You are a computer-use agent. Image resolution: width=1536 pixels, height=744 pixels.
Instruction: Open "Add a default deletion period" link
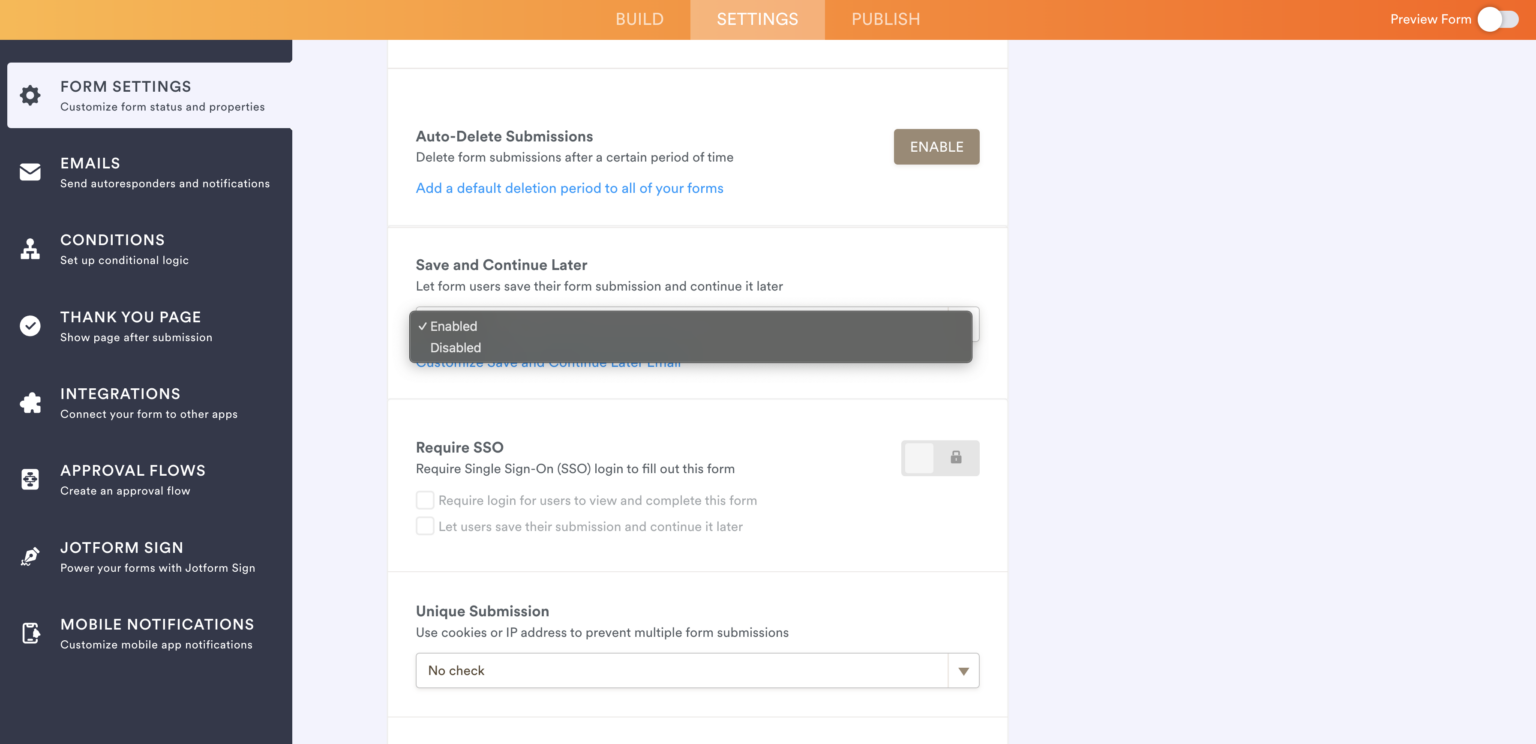coord(569,187)
